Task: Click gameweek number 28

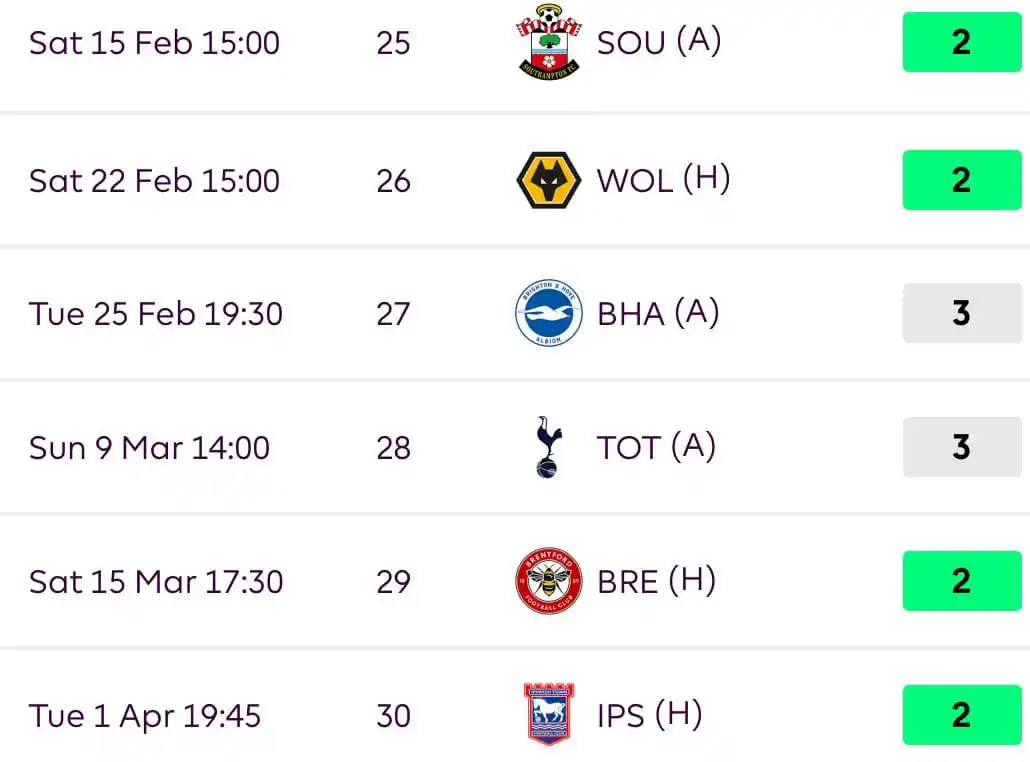Action: point(393,448)
